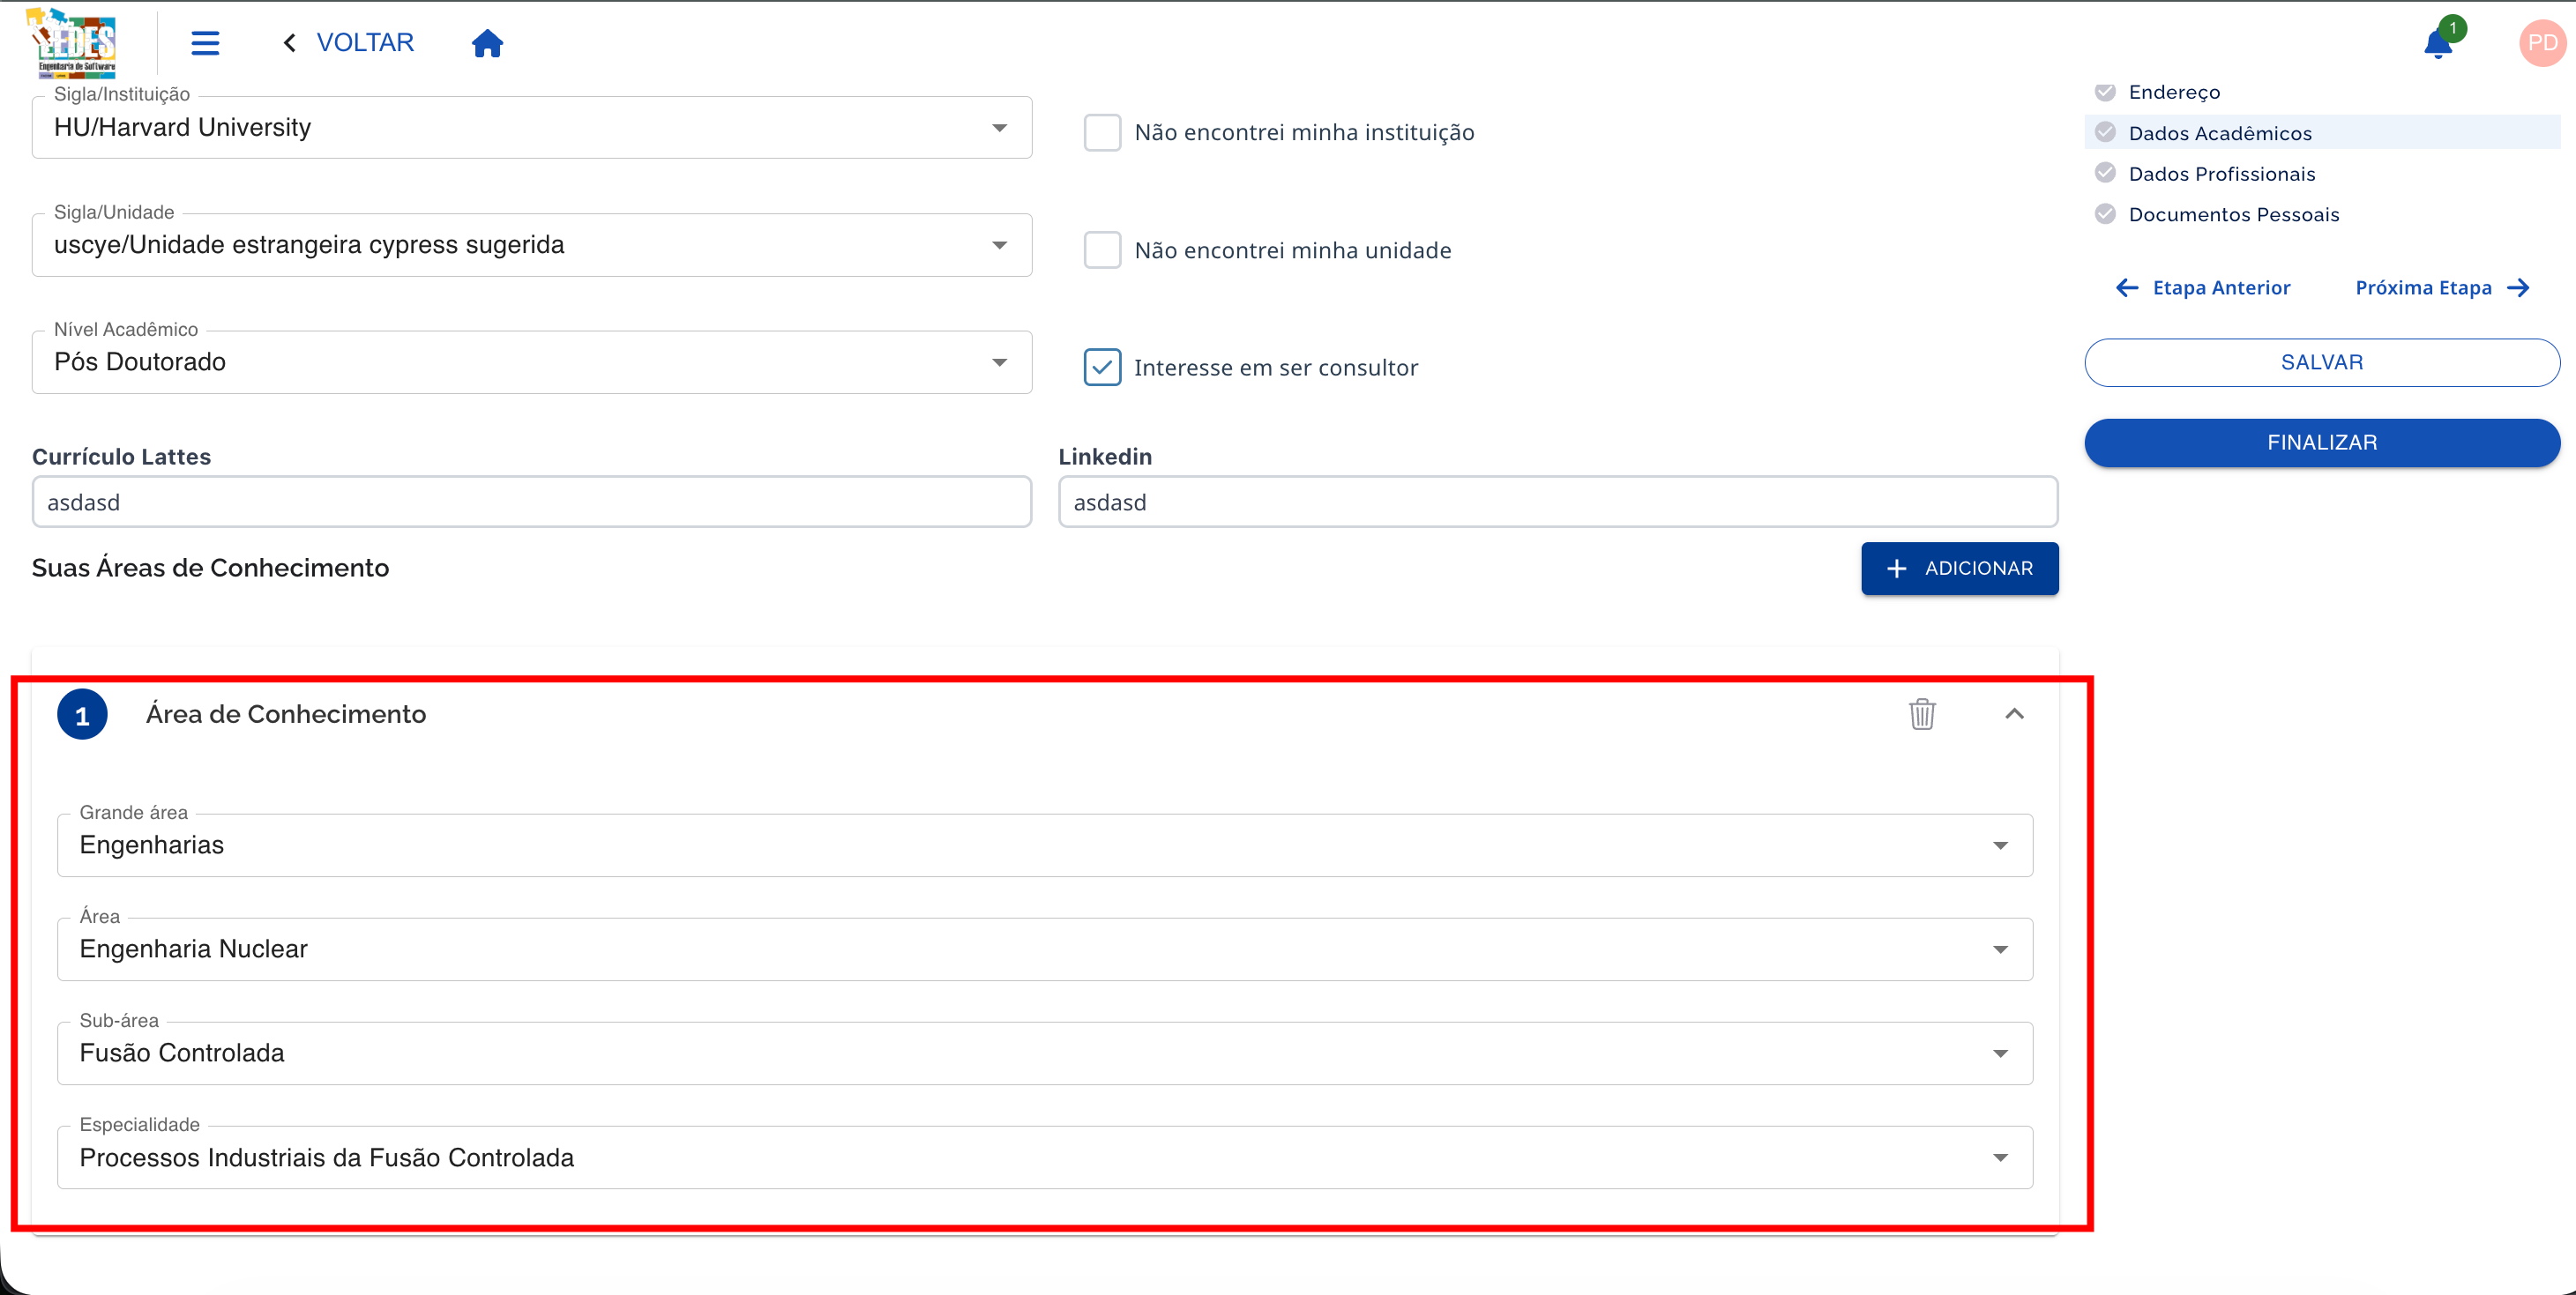Click the SALVAR button
The height and width of the screenshot is (1295, 2576).
pyautogui.click(x=2321, y=362)
